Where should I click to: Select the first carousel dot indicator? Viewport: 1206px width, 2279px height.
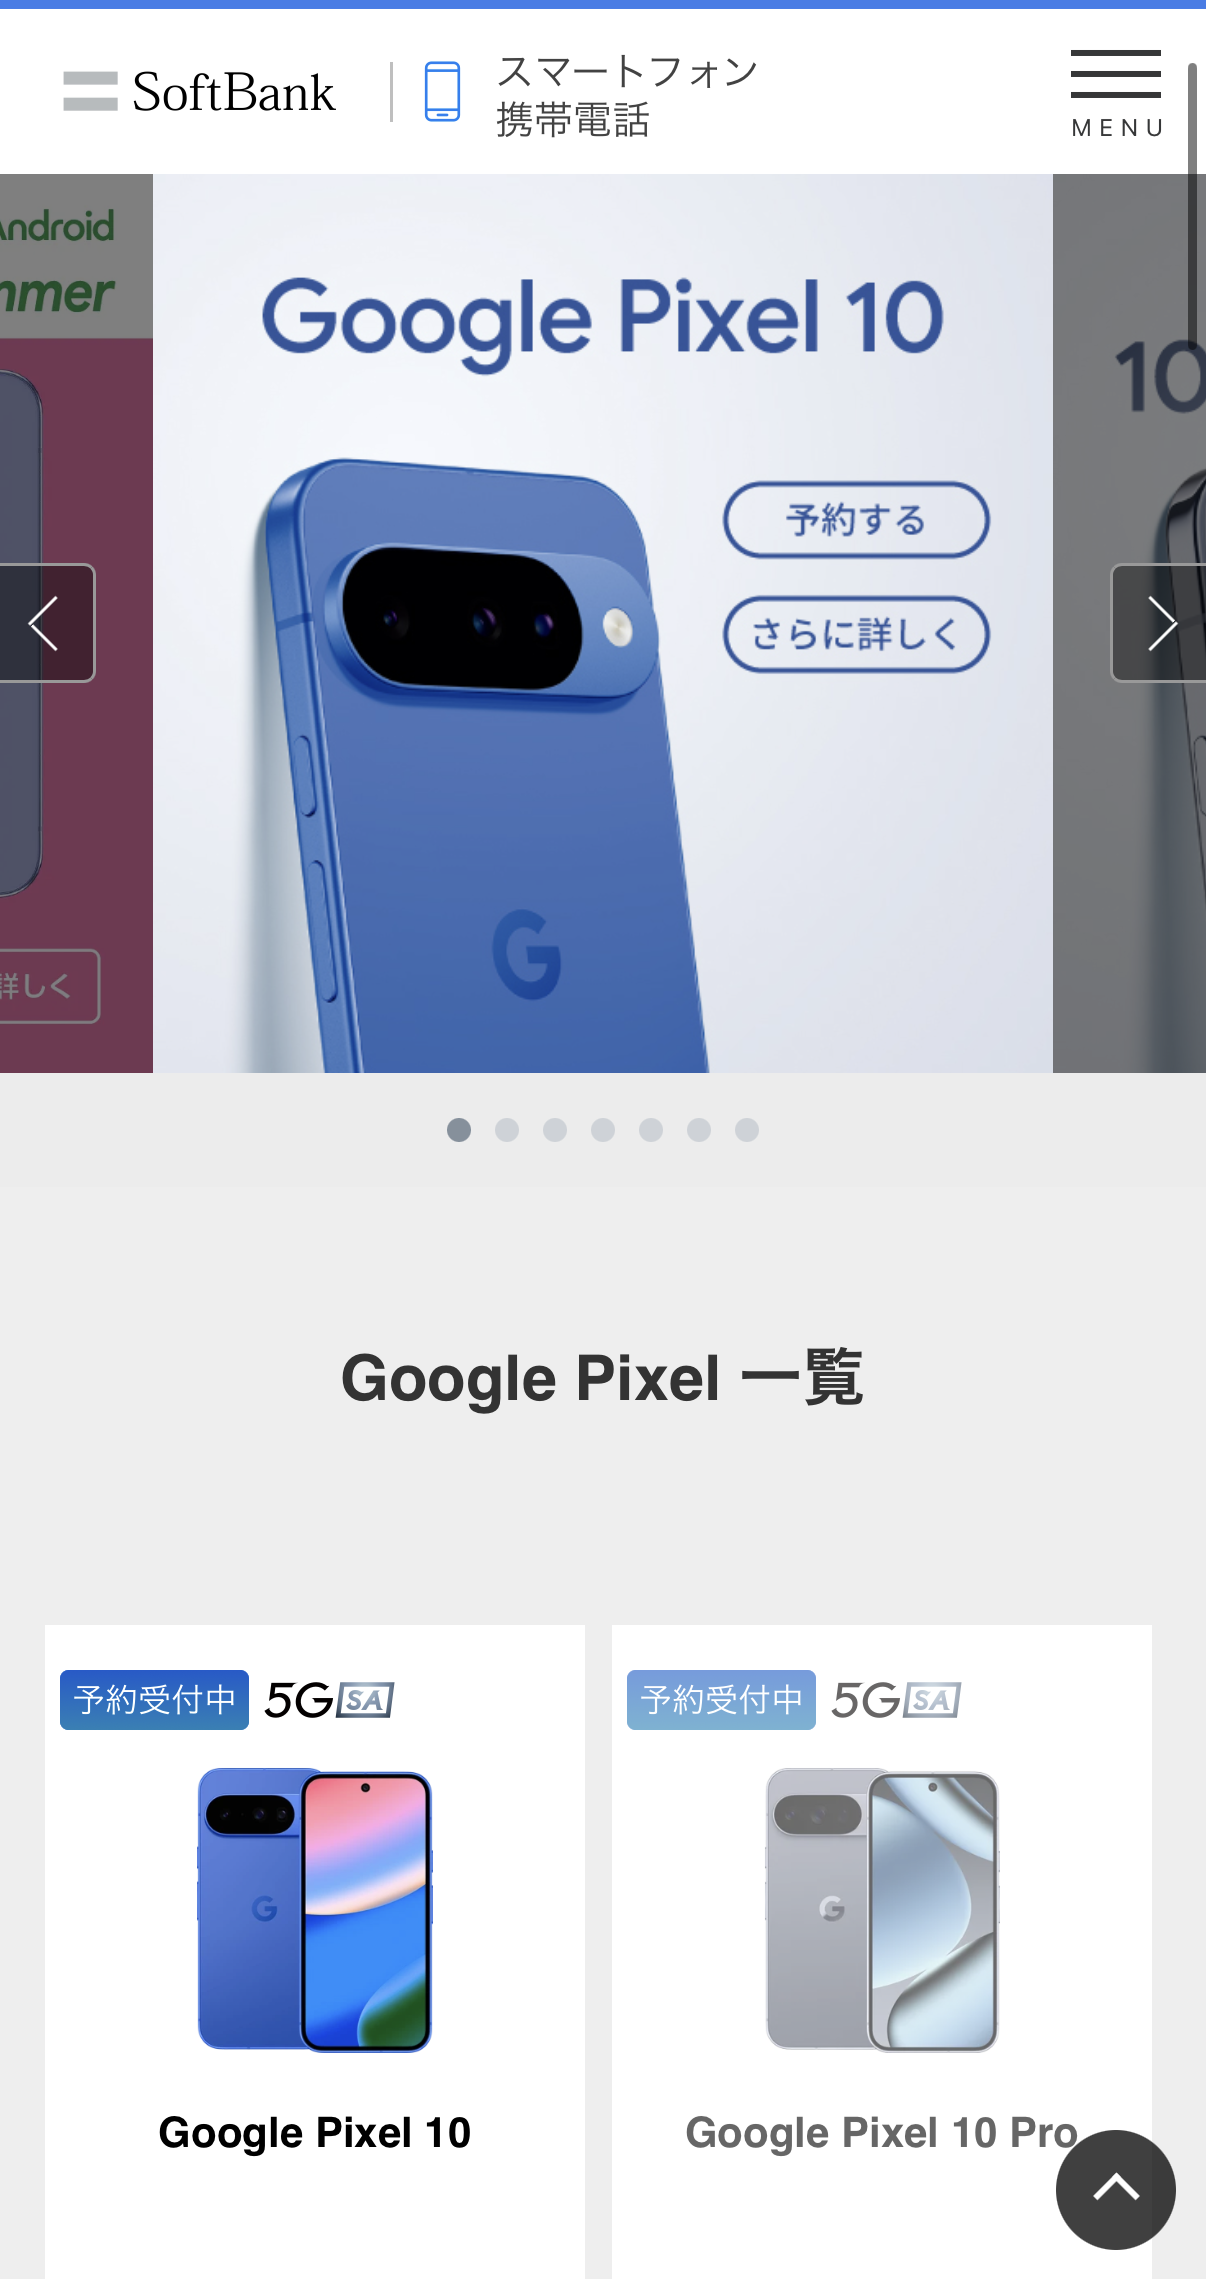click(x=459, y=1130)
